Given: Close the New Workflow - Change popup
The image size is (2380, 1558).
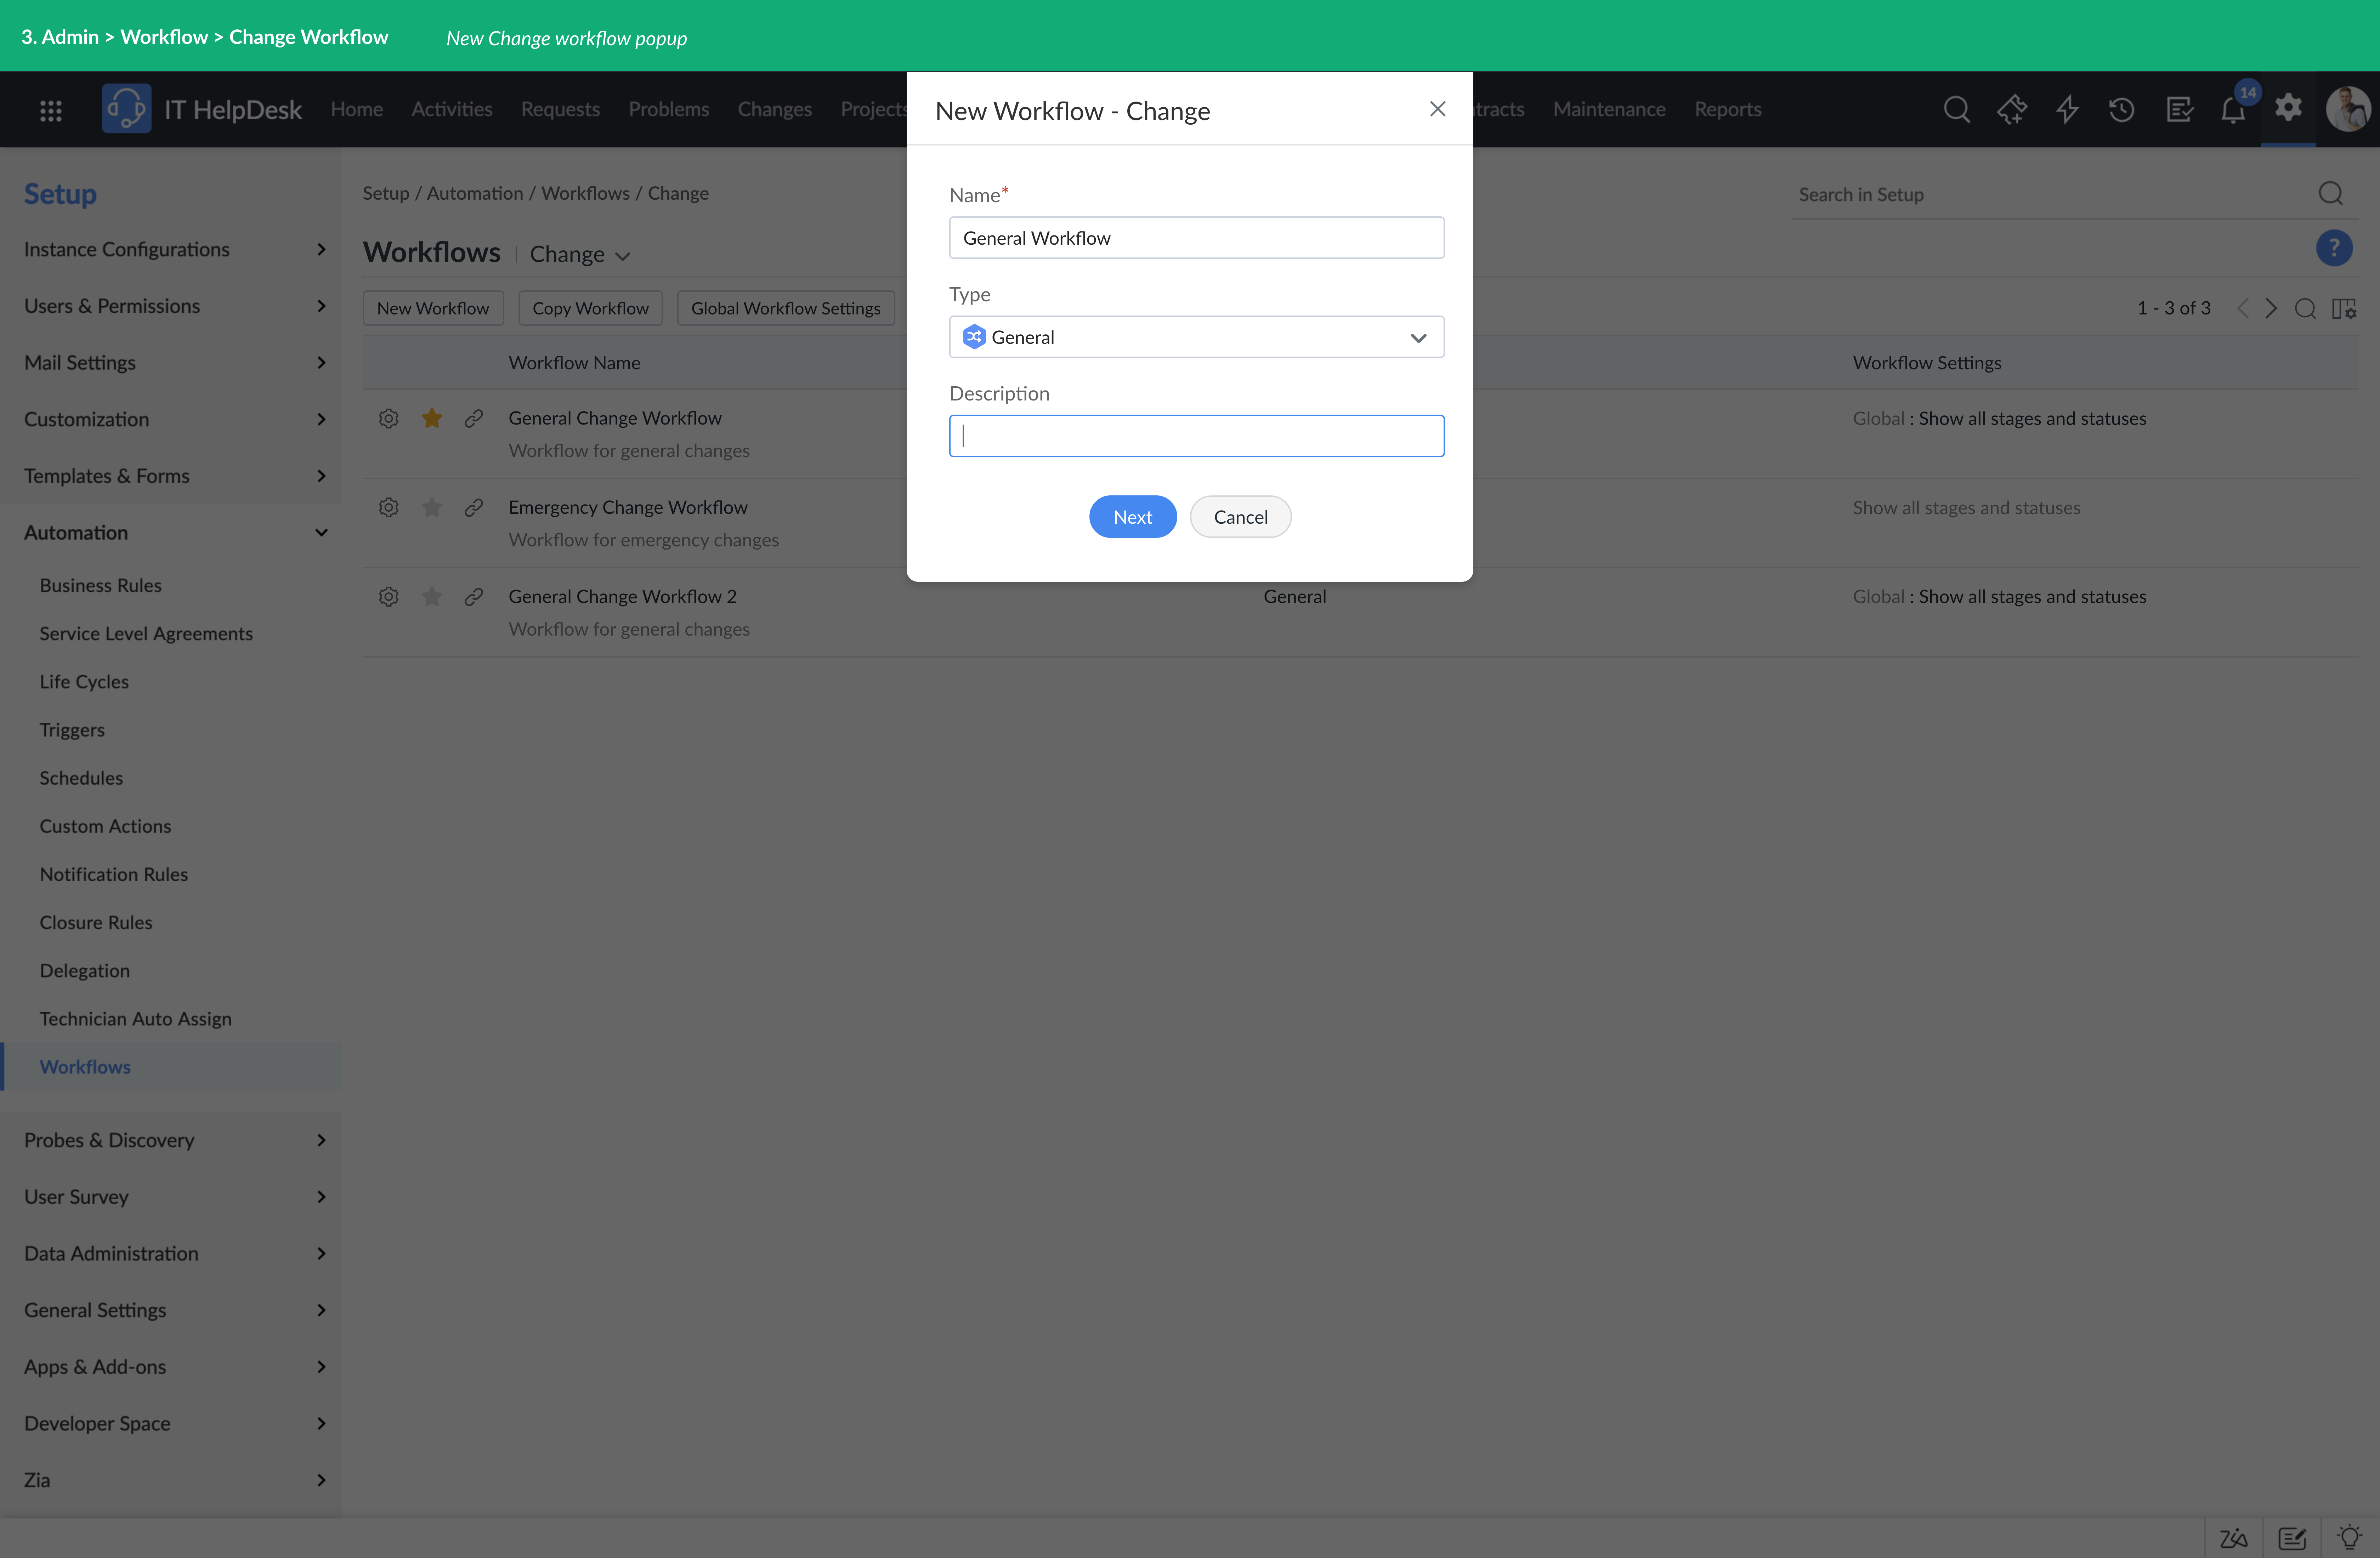Looking at the screenshot, I should point(1438,109).
